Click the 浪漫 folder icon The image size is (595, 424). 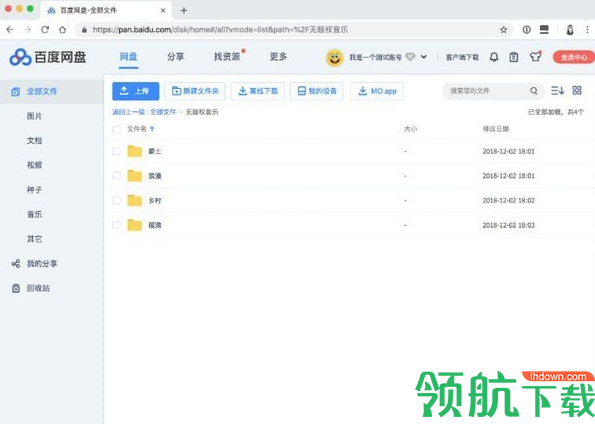pyautogui.click(x=134, y=176)
